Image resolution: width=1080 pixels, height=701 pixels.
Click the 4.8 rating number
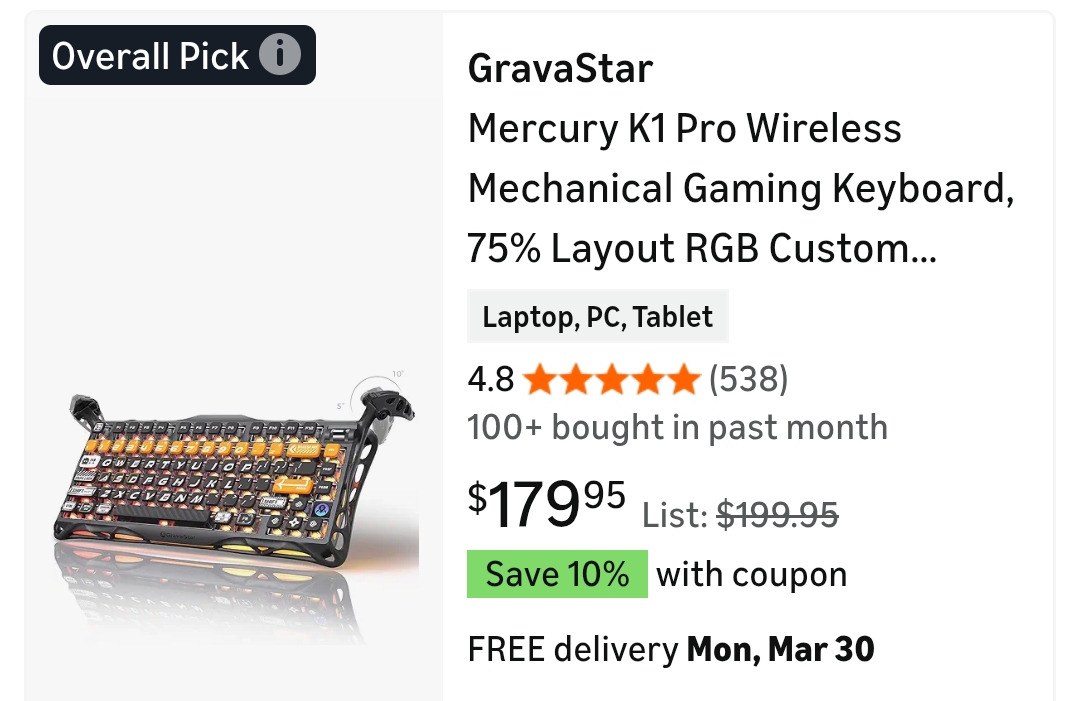[x=490, y=380]
